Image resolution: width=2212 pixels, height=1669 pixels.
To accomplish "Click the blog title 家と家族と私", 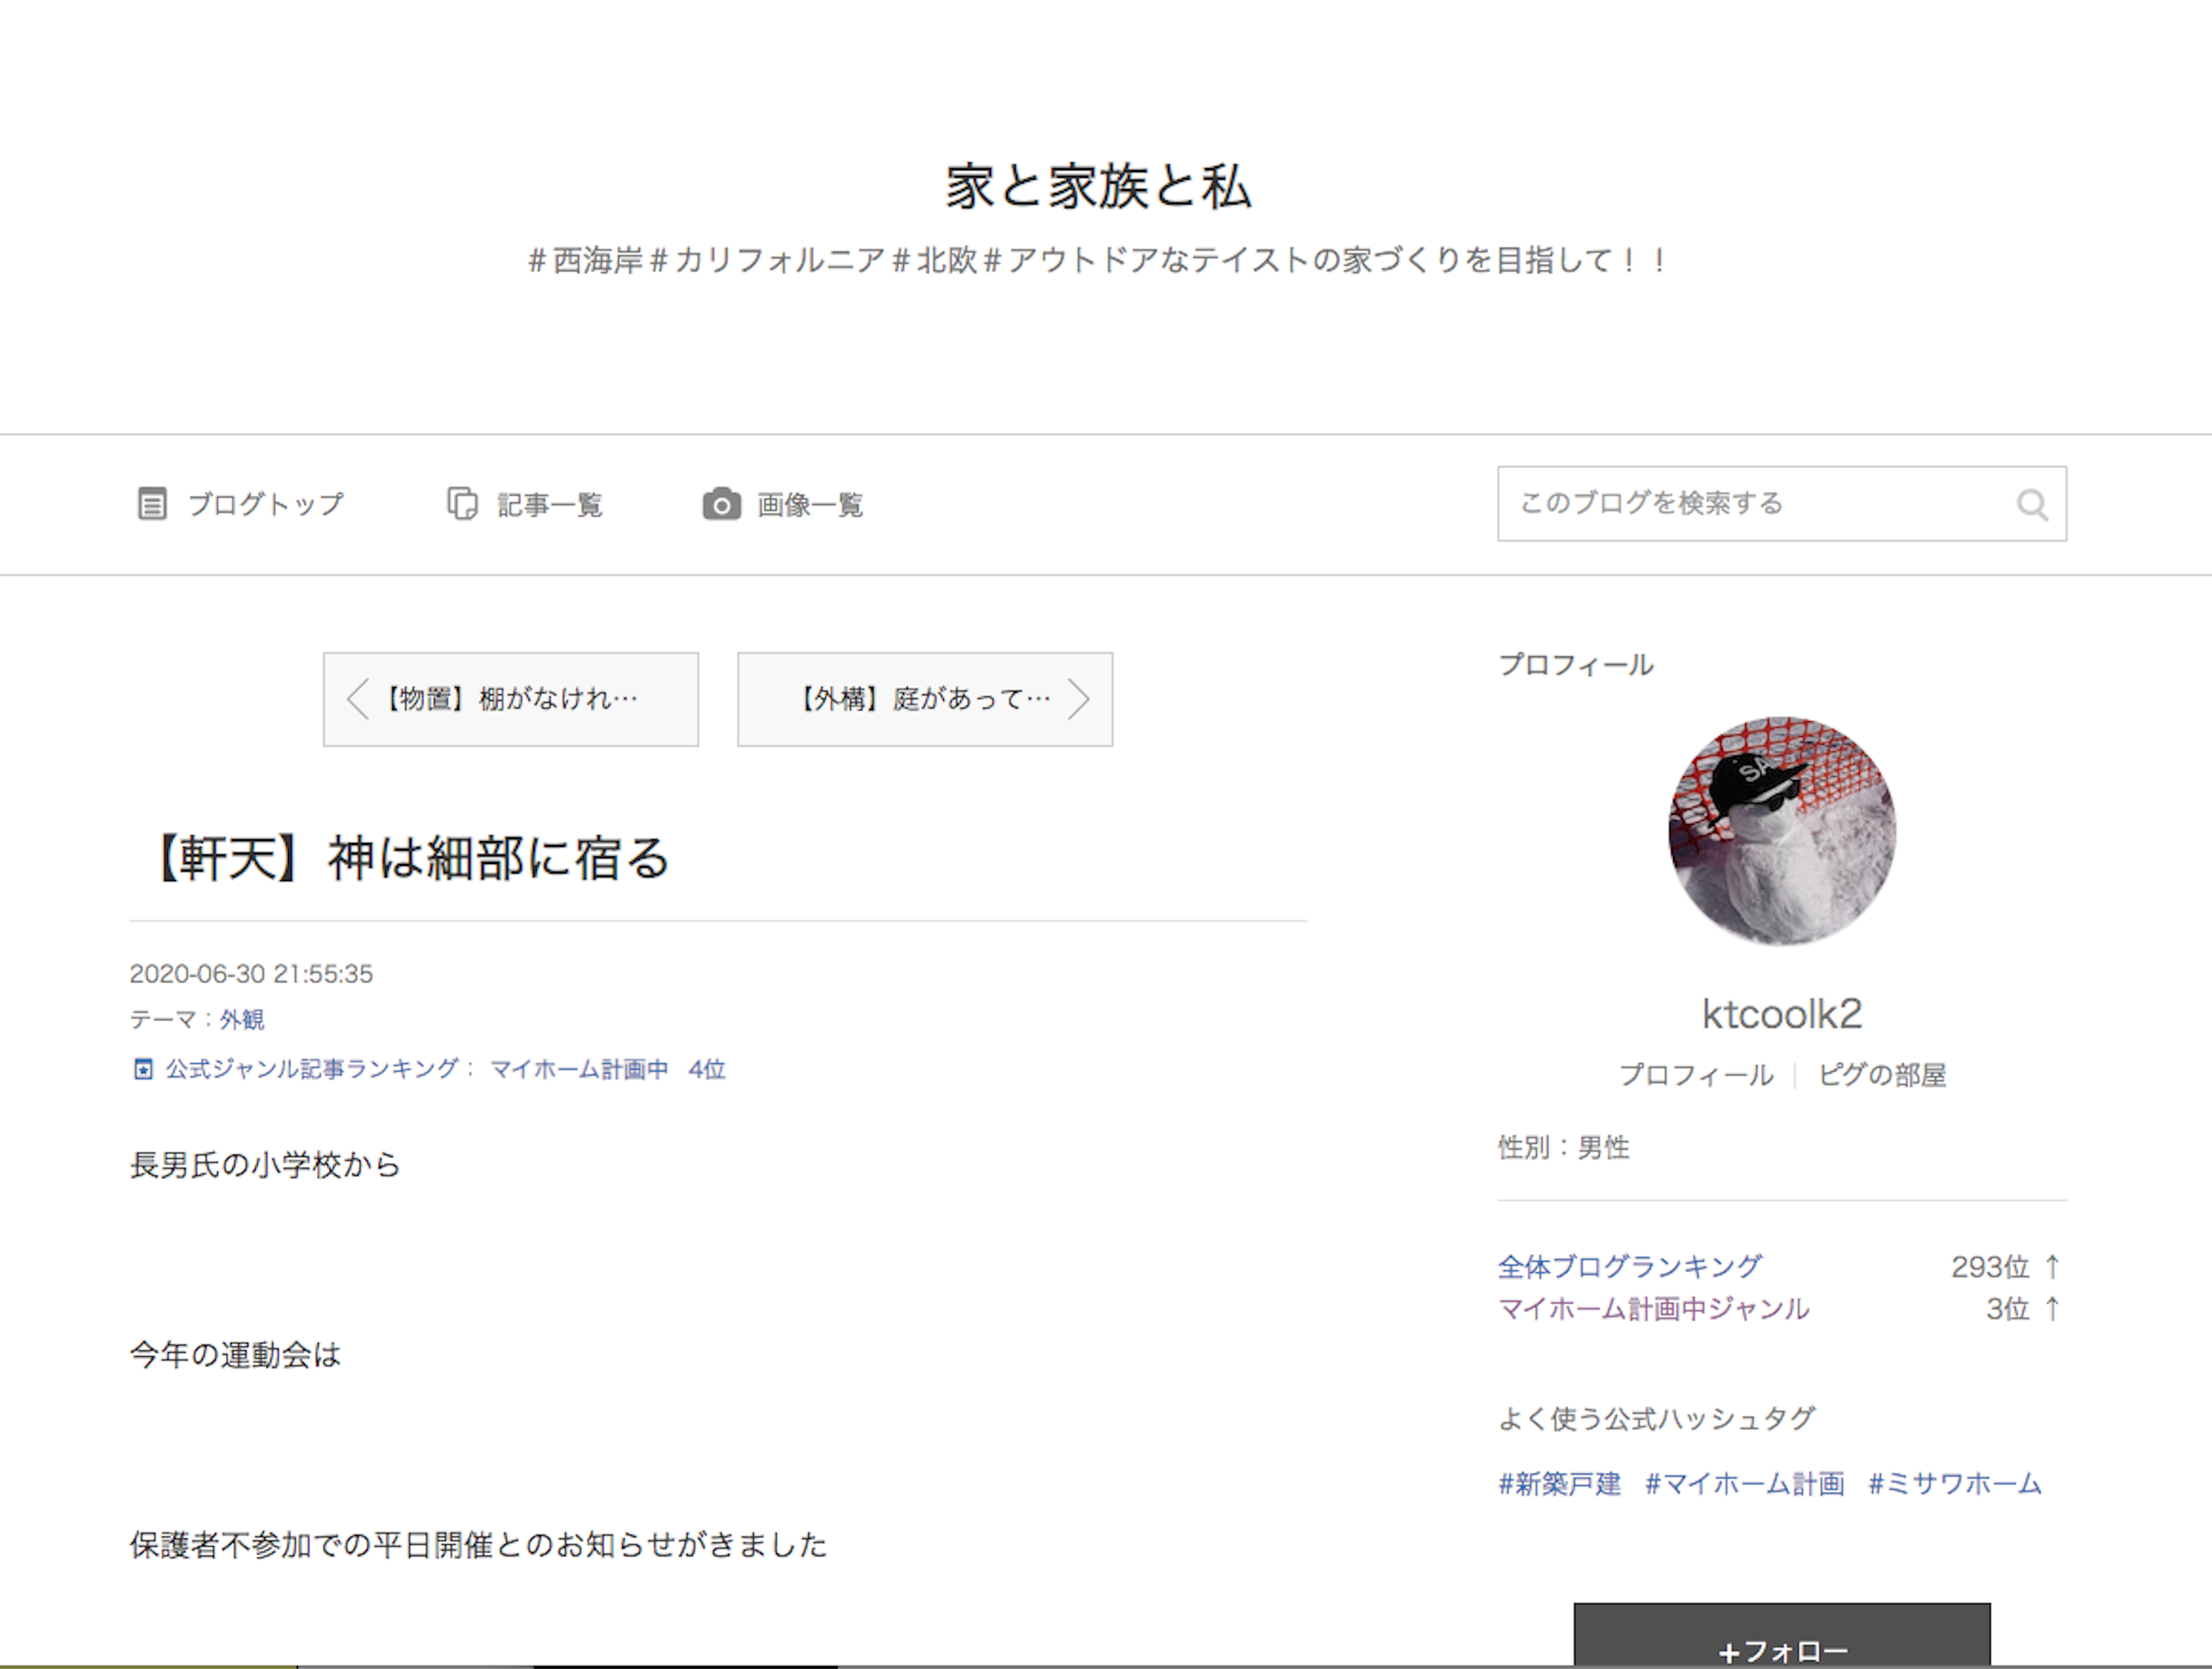I will click(1098, 187).
